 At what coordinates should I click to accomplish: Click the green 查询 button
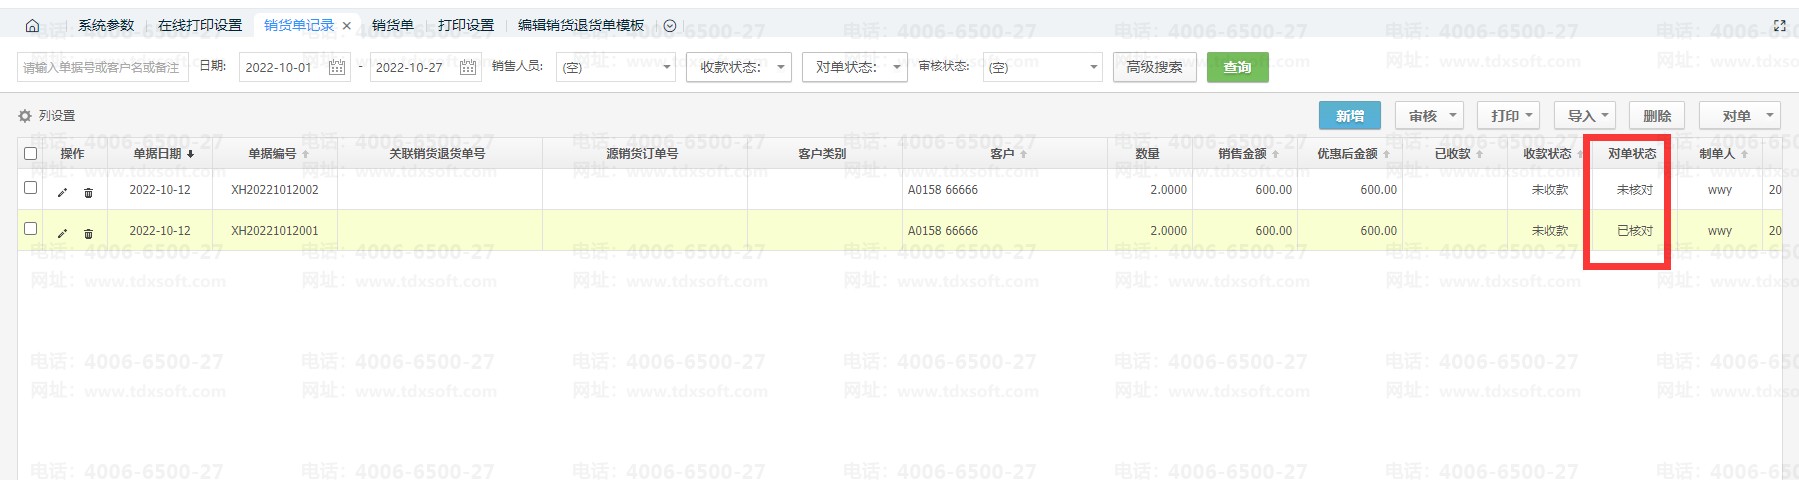click(x=1237, y=68)
